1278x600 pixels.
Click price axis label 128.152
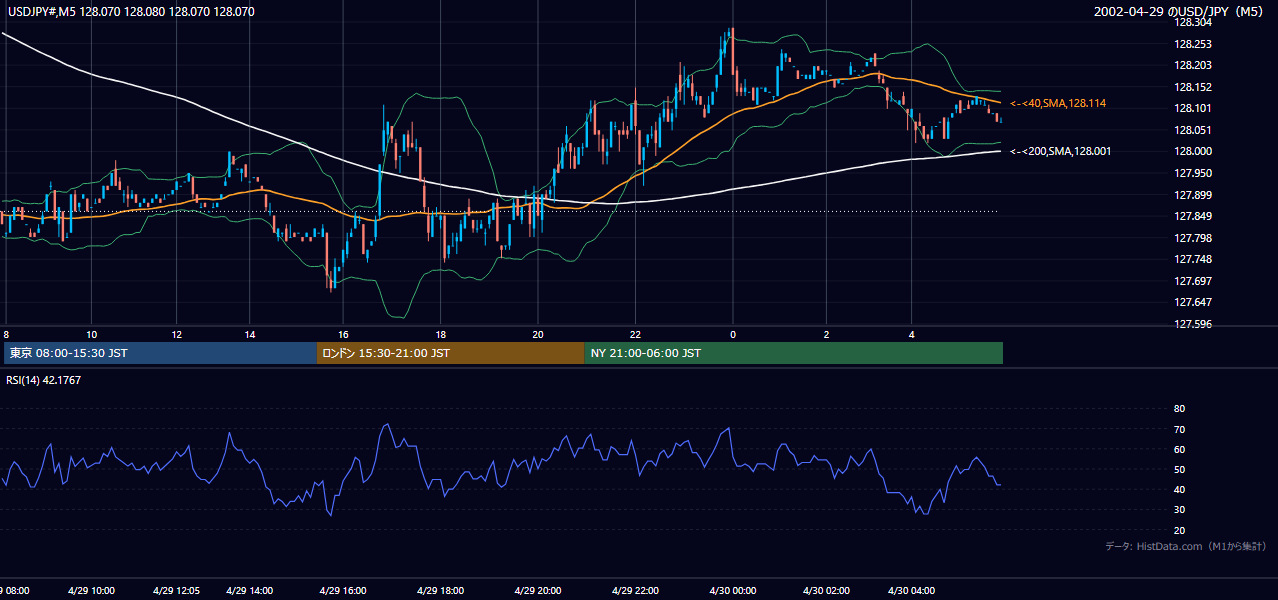coord(1194,87)
